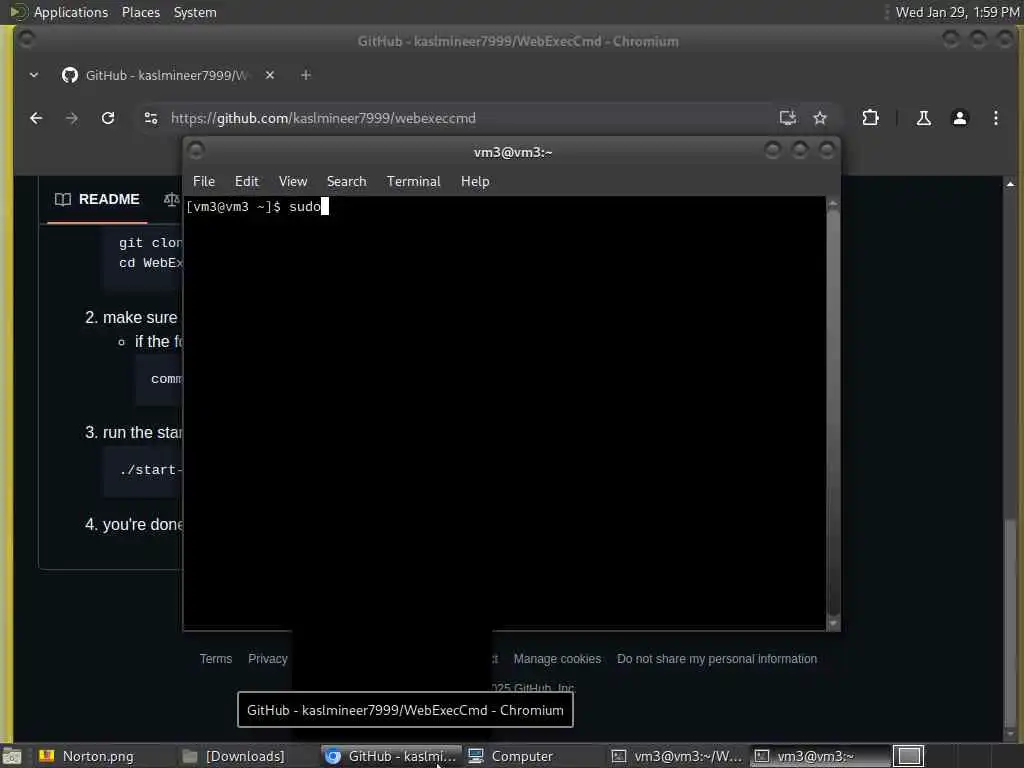Click the README tab on GitHub page
The width and height of the screenshot is (1024, 768).
click(97, 199)
